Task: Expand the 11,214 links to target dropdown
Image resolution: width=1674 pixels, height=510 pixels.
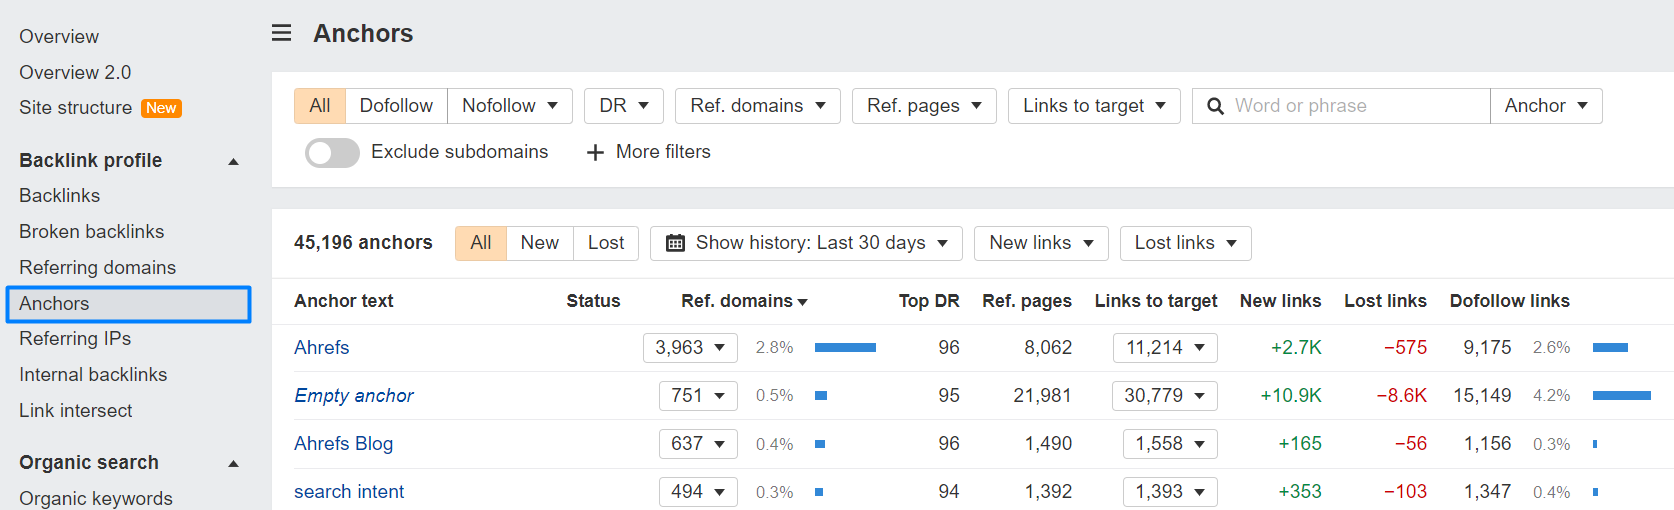Action: pos(1165,348)
